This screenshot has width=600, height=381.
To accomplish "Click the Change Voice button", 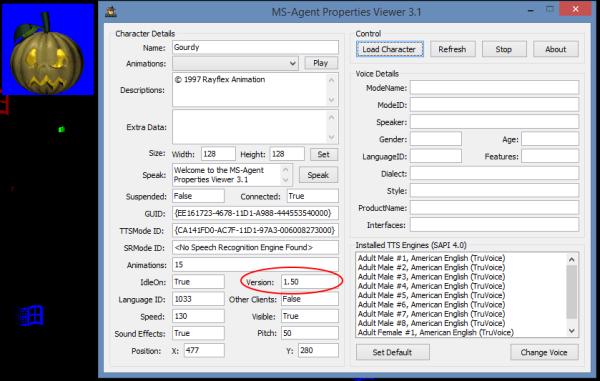I will [544, 352].
